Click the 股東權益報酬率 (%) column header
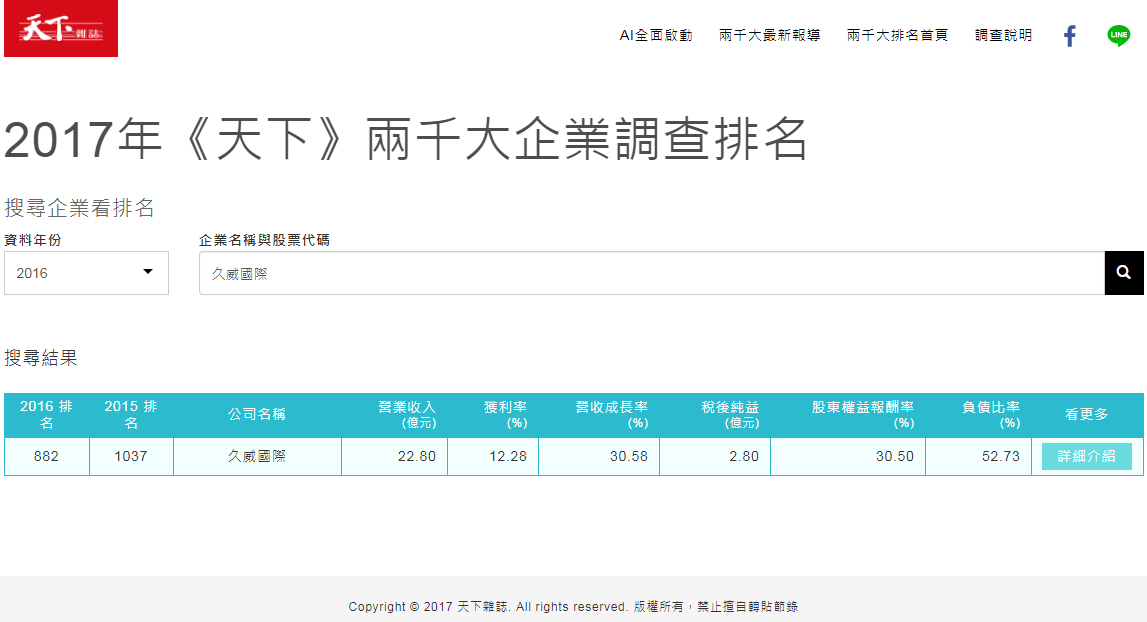1147x622 pixels. pos(848,415)
